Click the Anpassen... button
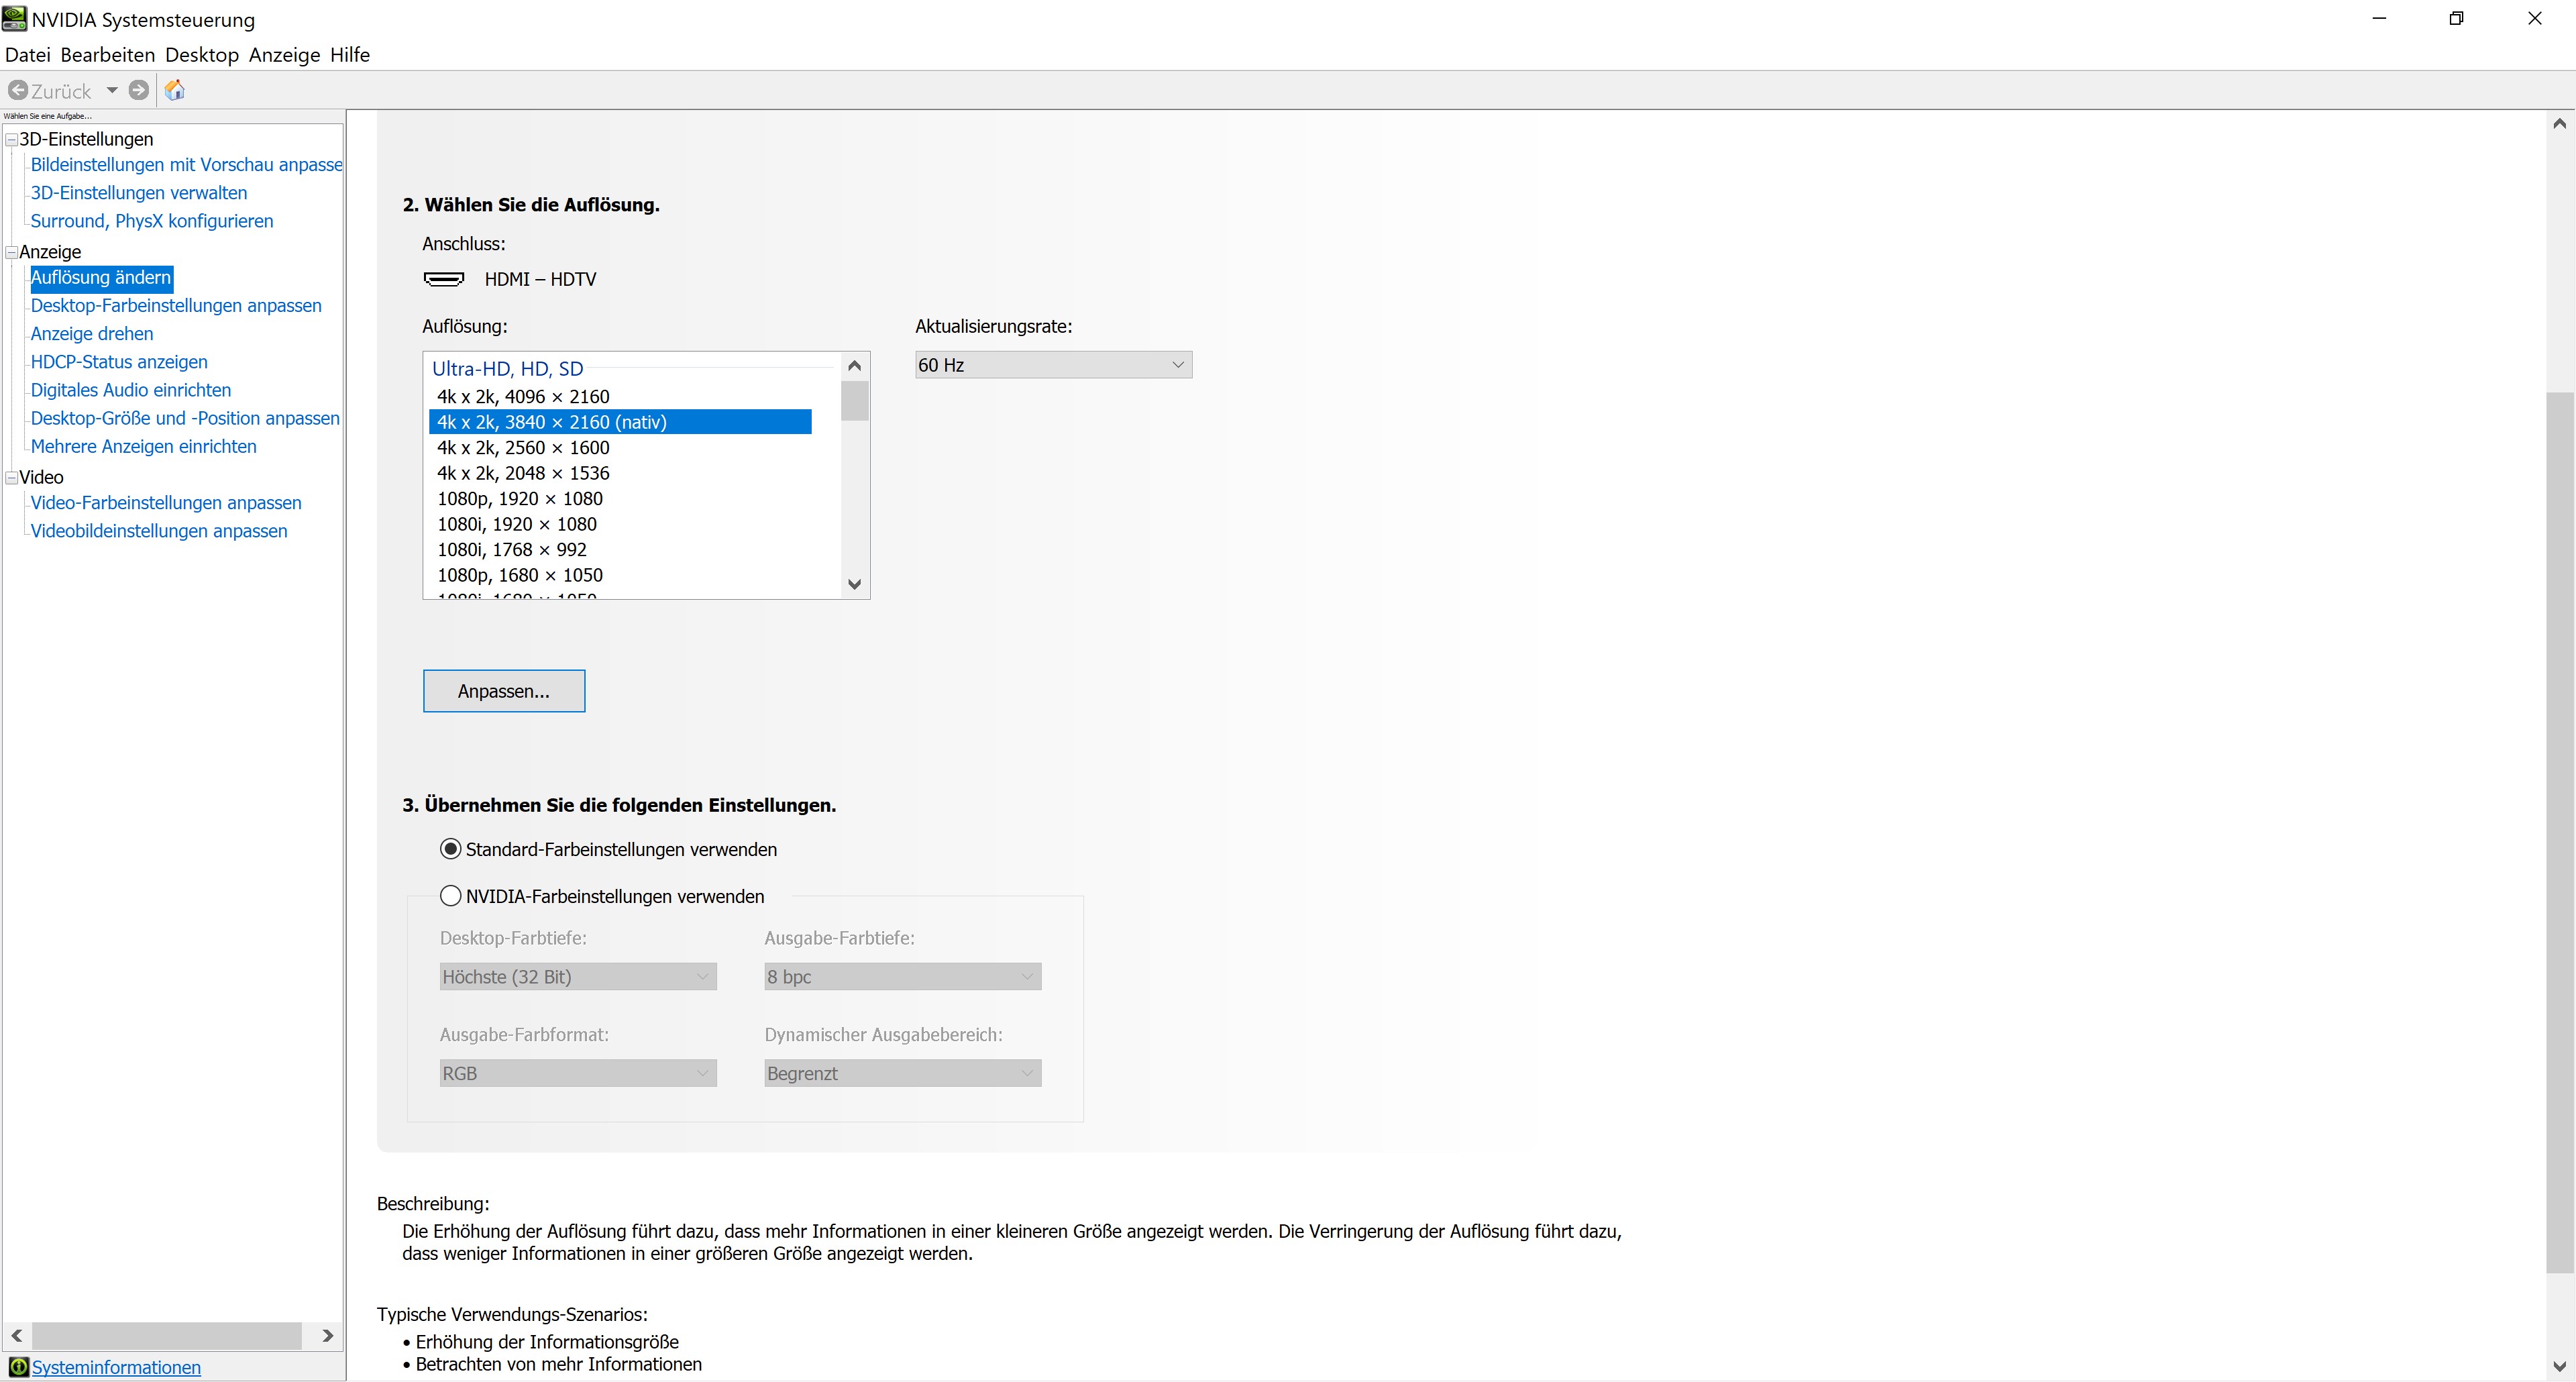Viewport: 2576px width, 1382px height. click(x=504, y=691)
